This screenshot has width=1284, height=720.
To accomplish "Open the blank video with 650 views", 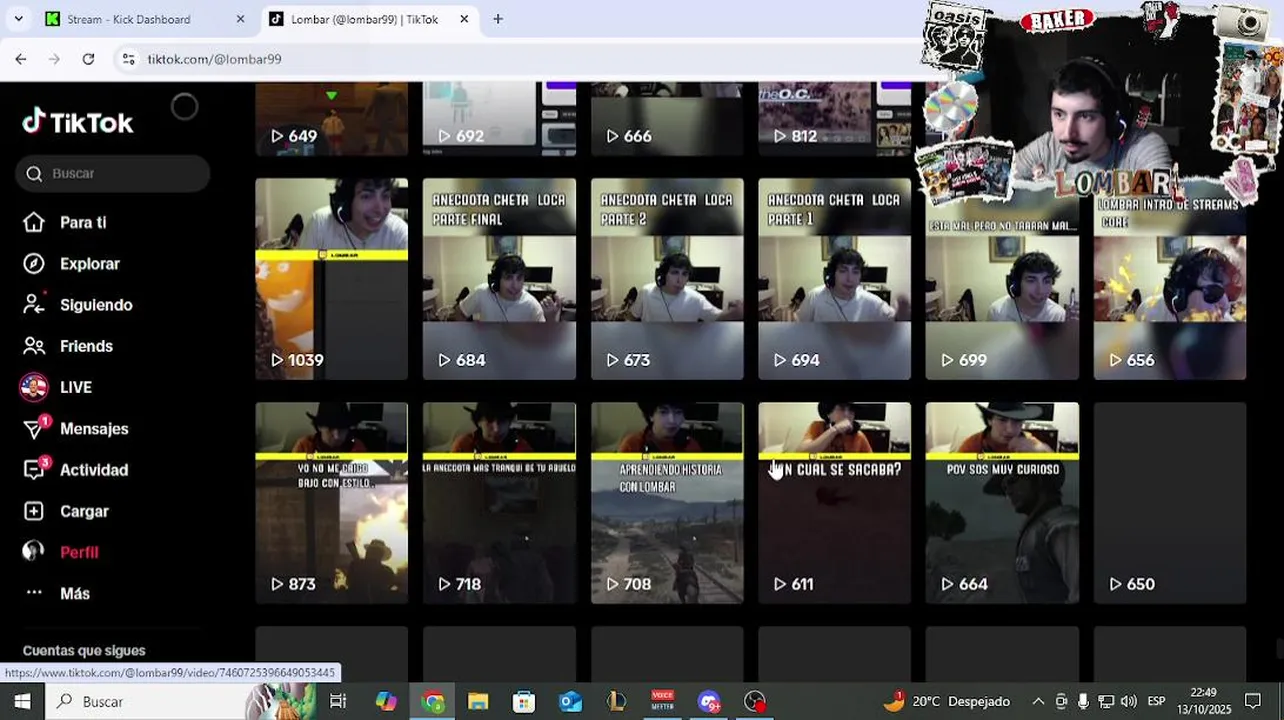I will pos(1170,503).
